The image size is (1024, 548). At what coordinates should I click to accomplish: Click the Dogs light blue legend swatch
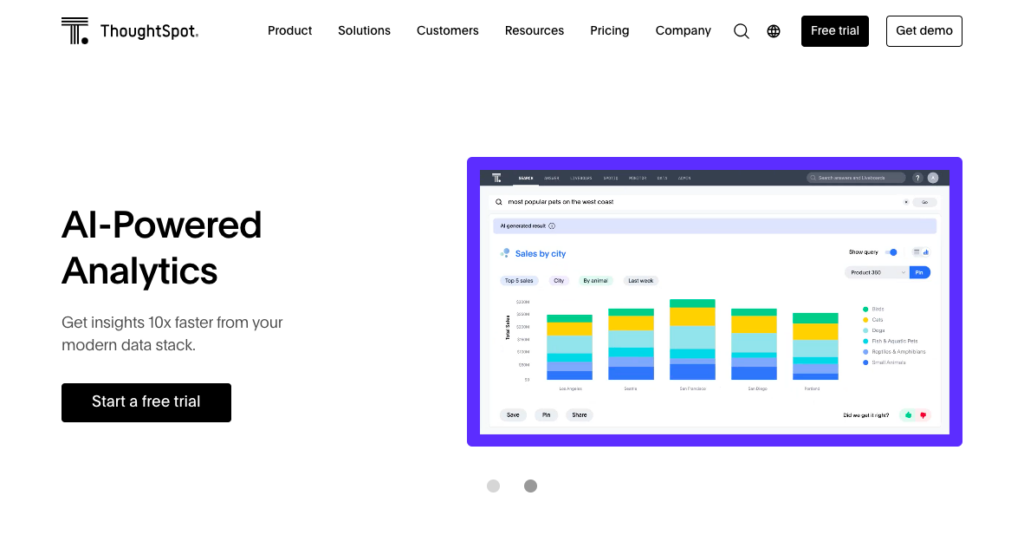point(865,330)
